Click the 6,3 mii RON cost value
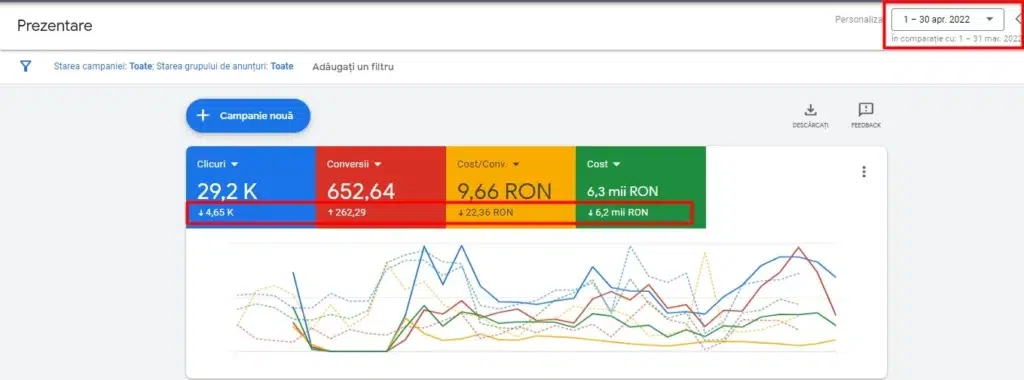Screen dimensions: 1024x380 pos(622,191)
